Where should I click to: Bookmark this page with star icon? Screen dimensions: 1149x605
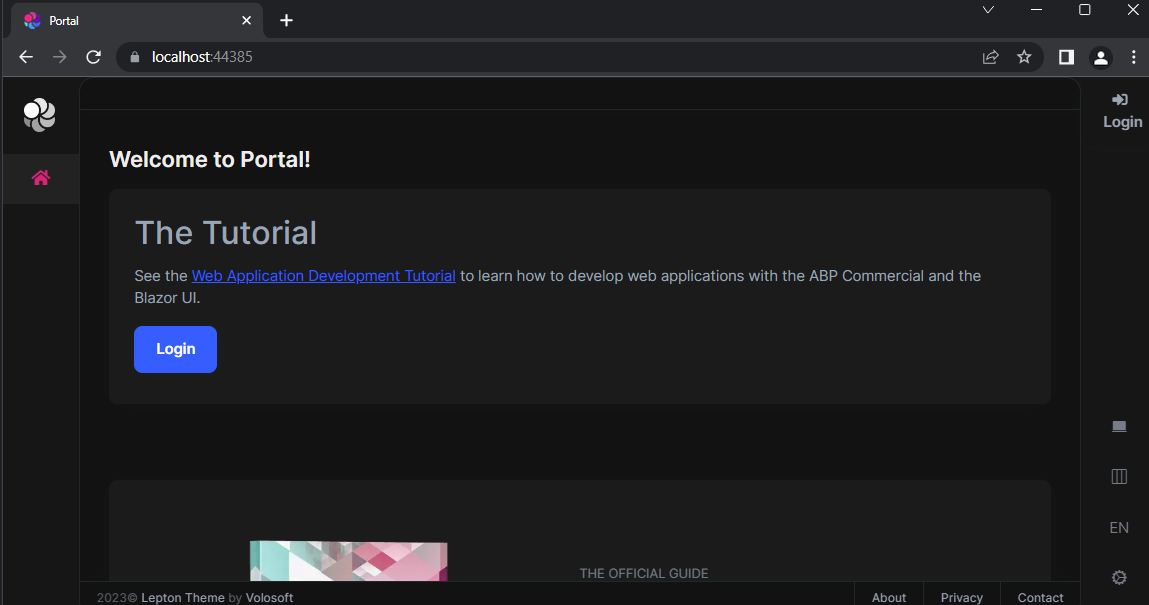click(x=1024, y=57)
